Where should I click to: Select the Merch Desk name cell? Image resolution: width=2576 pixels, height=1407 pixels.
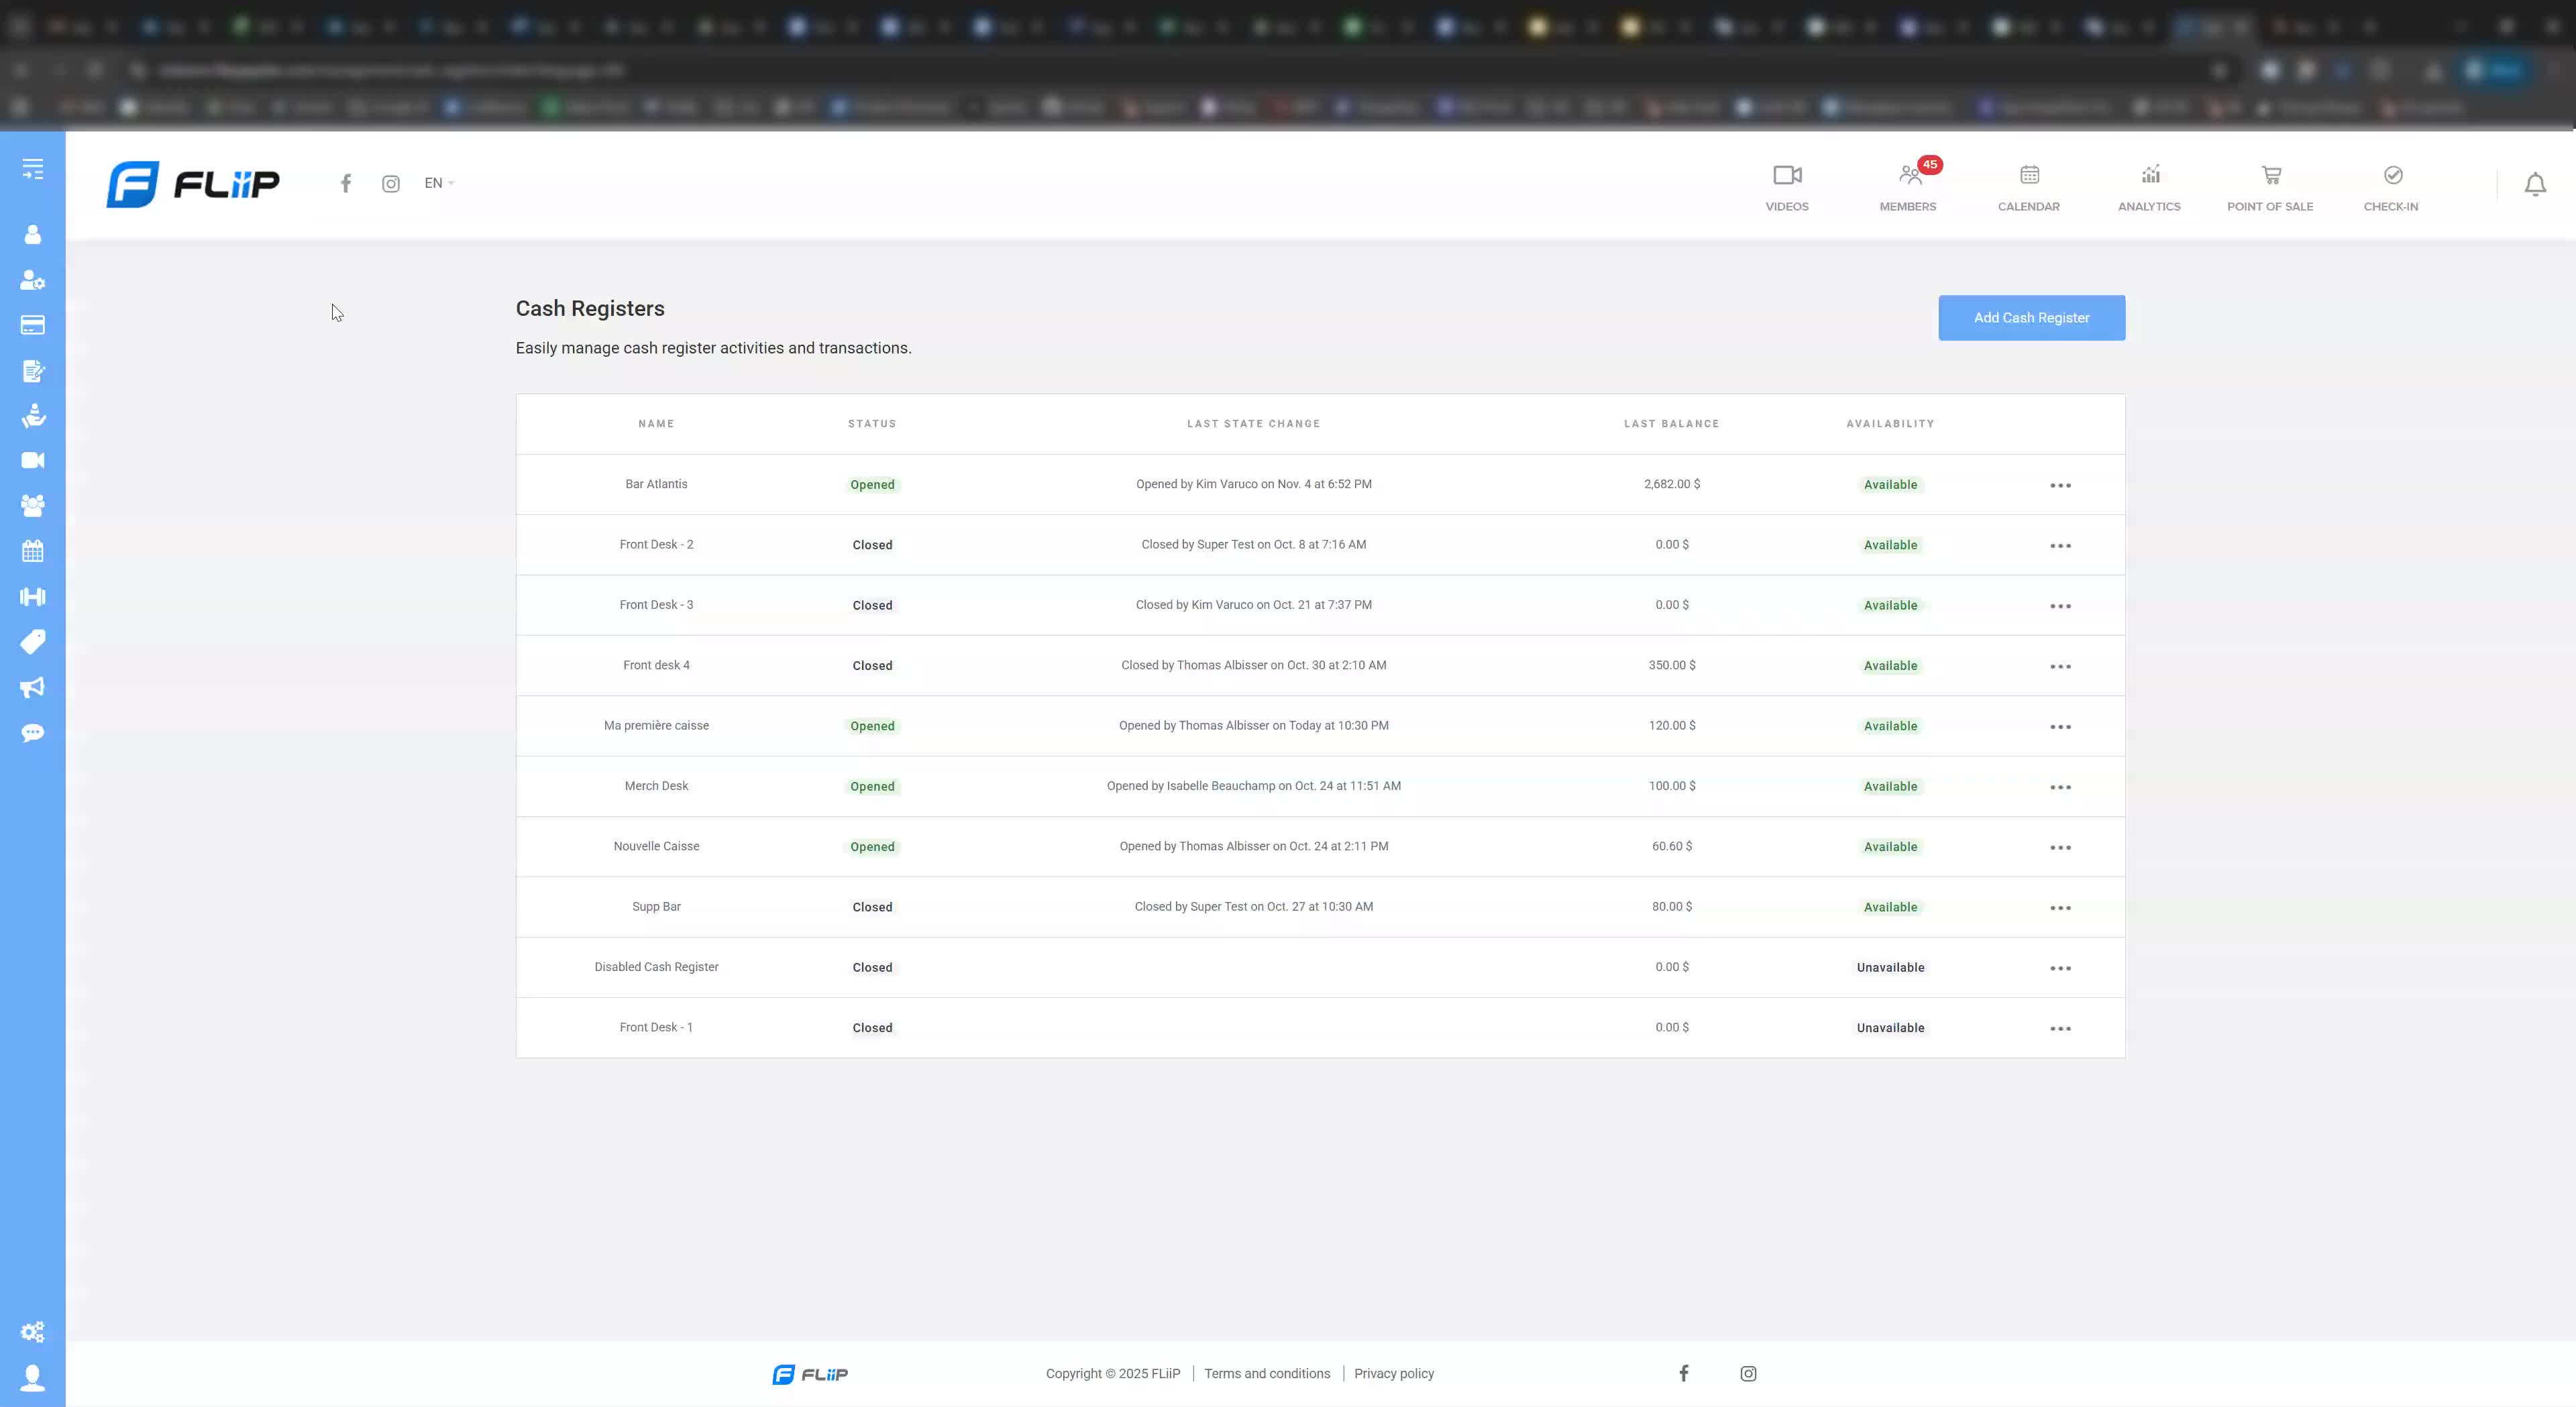[x=656, y=786]
